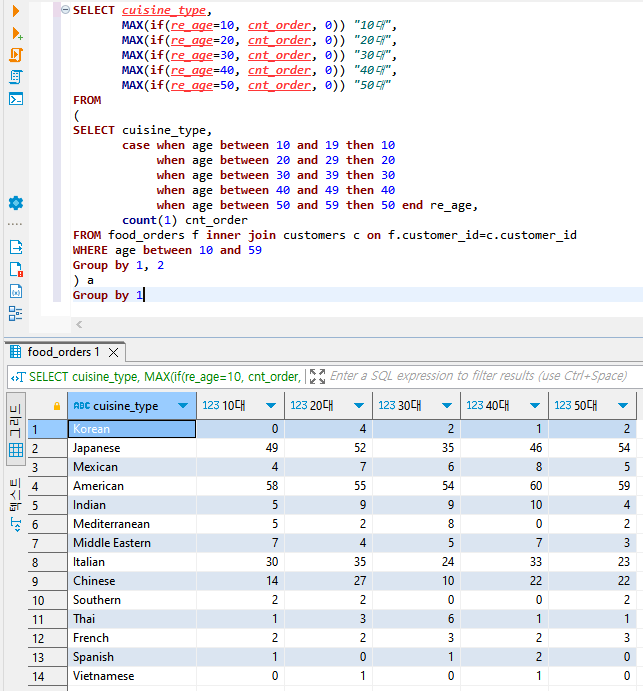Screen dimensions: 643x691
Task: Close the food_orders 1 result tab
Action: (x=114, y=352)
